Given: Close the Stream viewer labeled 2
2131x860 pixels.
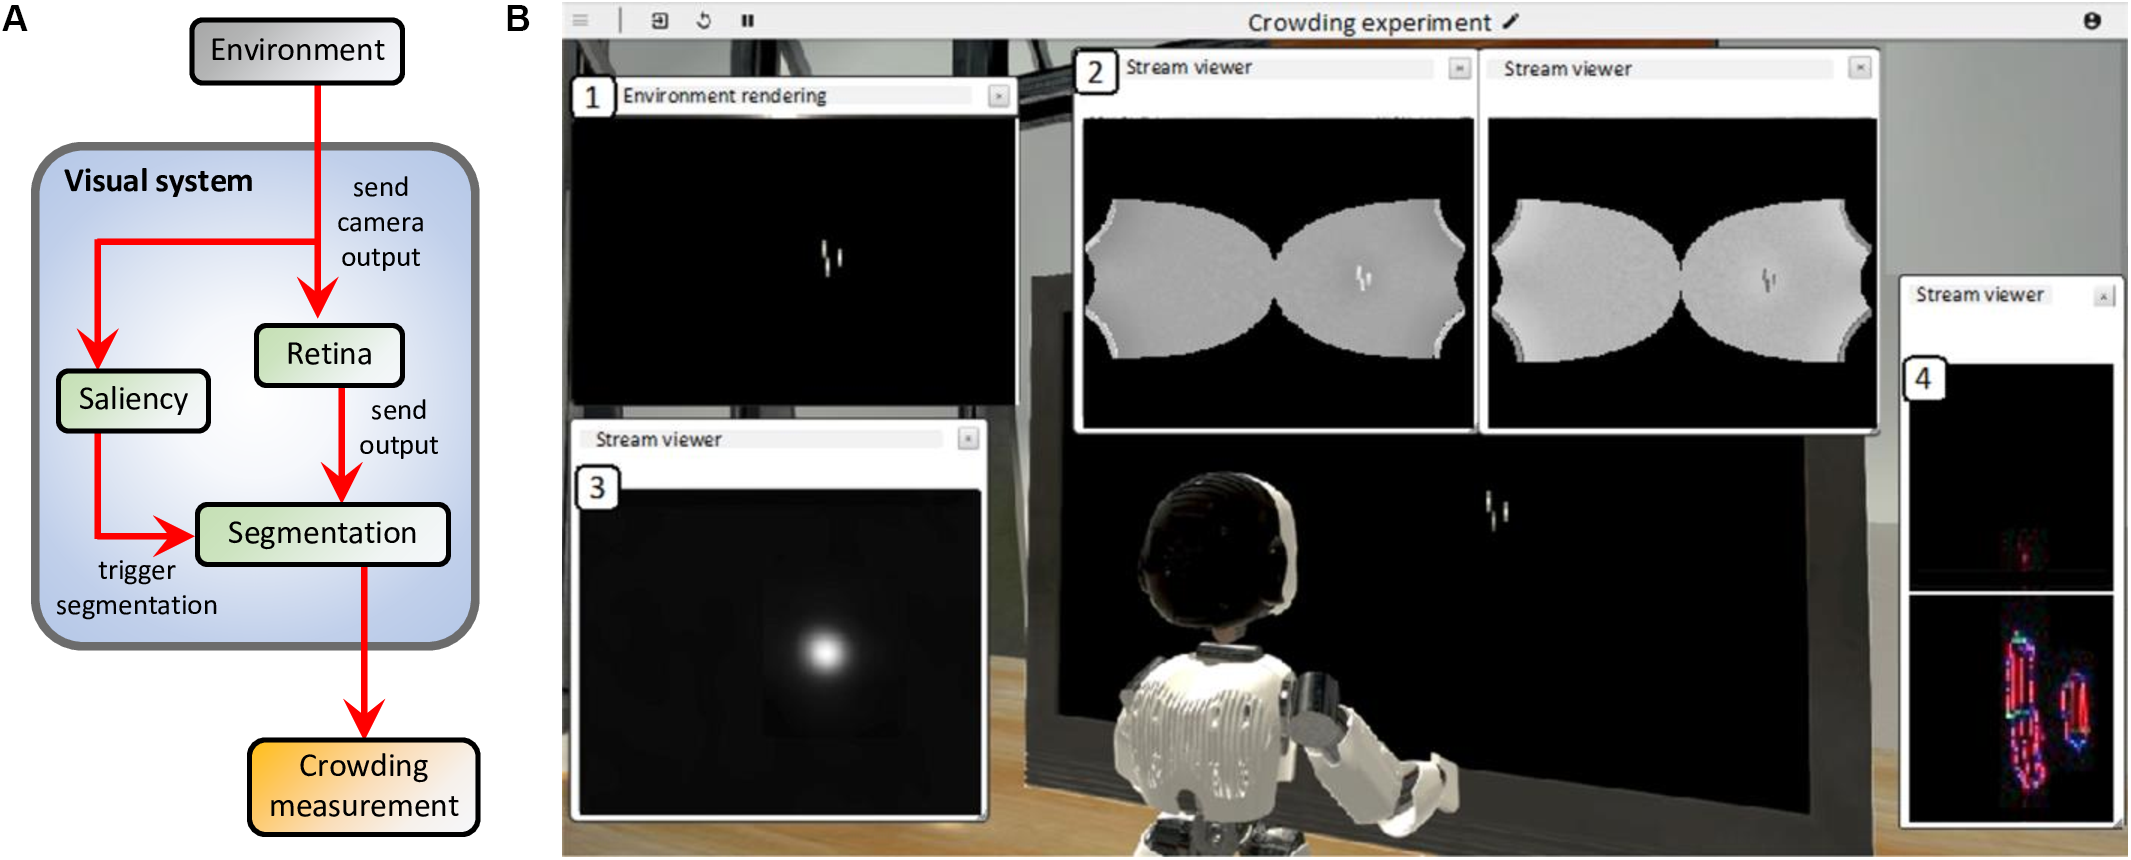Looking at the screenshot, I should (1460, 68).
